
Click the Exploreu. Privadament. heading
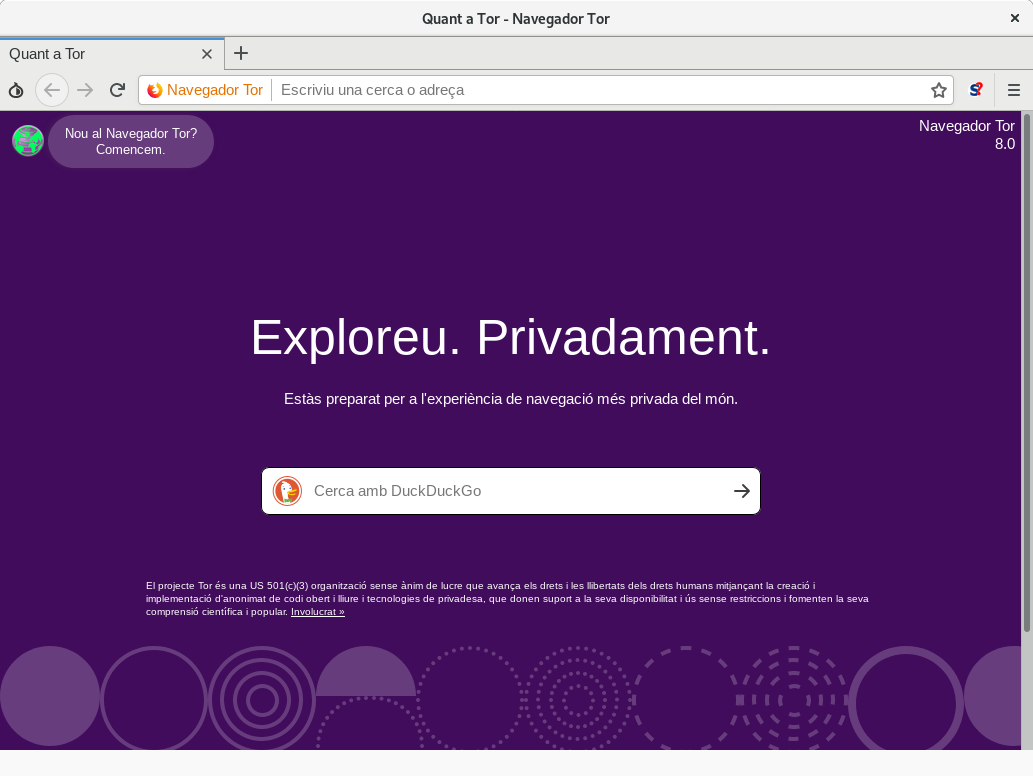point(511,337)
